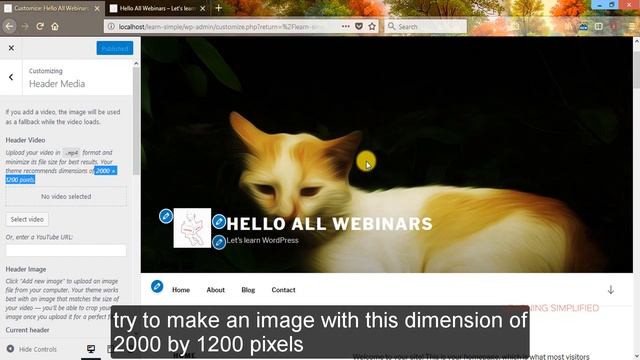
Task: Open the browser sidebar icon
Action: pos(598,27)
